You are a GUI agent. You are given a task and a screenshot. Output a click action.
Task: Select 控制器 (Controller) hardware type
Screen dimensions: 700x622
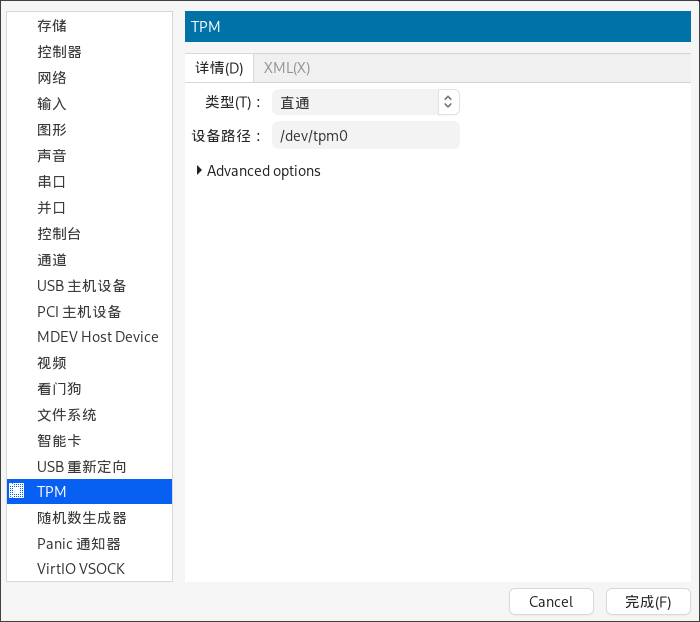tap(59, 51)
